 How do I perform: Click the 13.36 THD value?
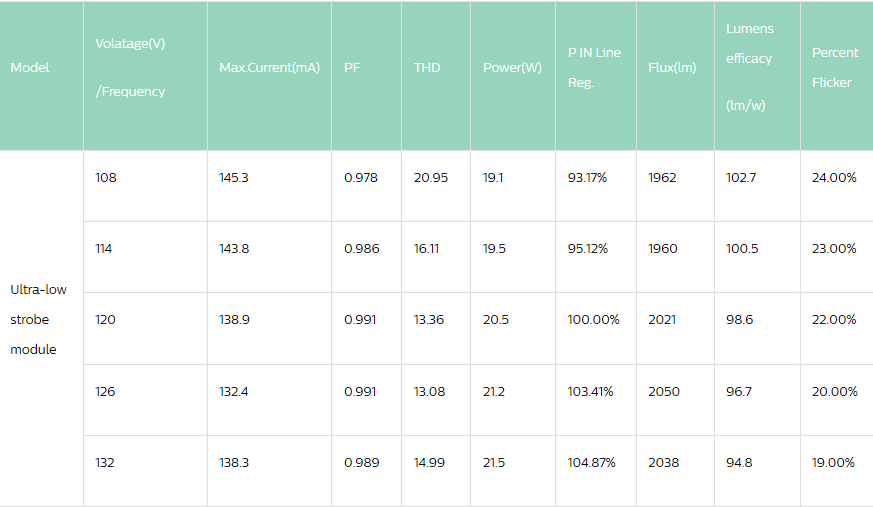429,320
